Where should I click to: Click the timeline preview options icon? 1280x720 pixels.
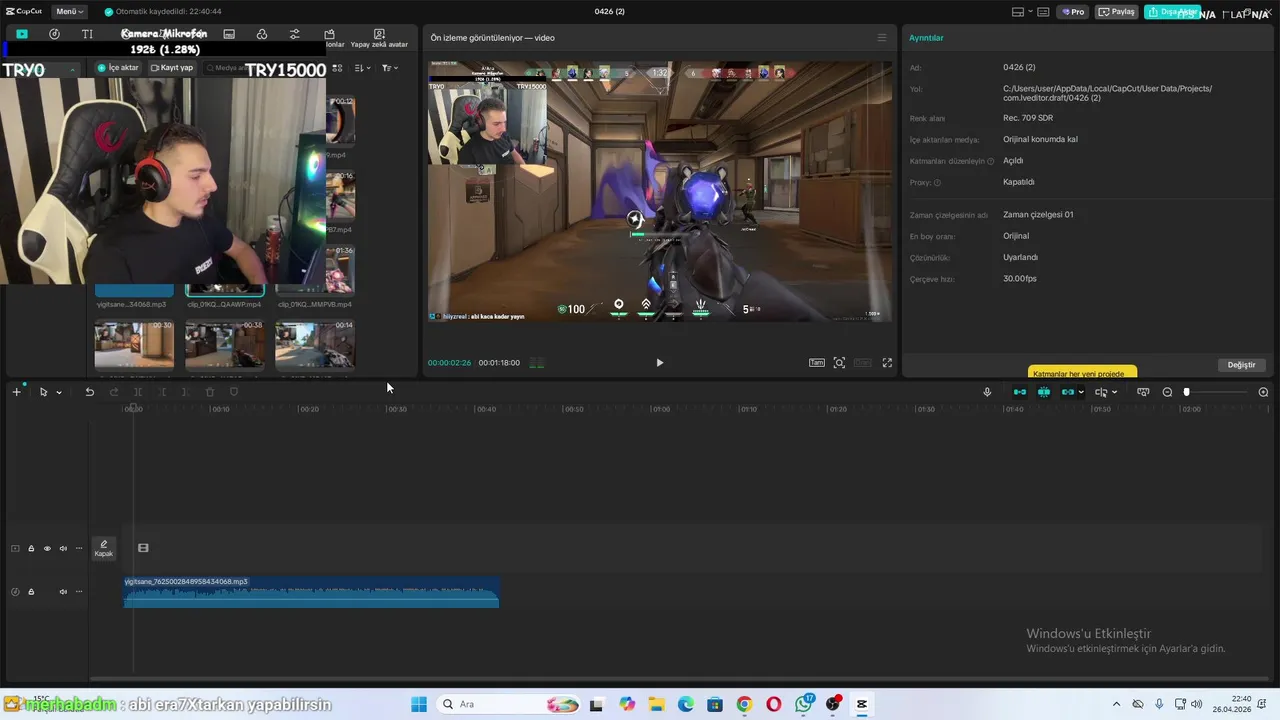(x=1143, y=392)
